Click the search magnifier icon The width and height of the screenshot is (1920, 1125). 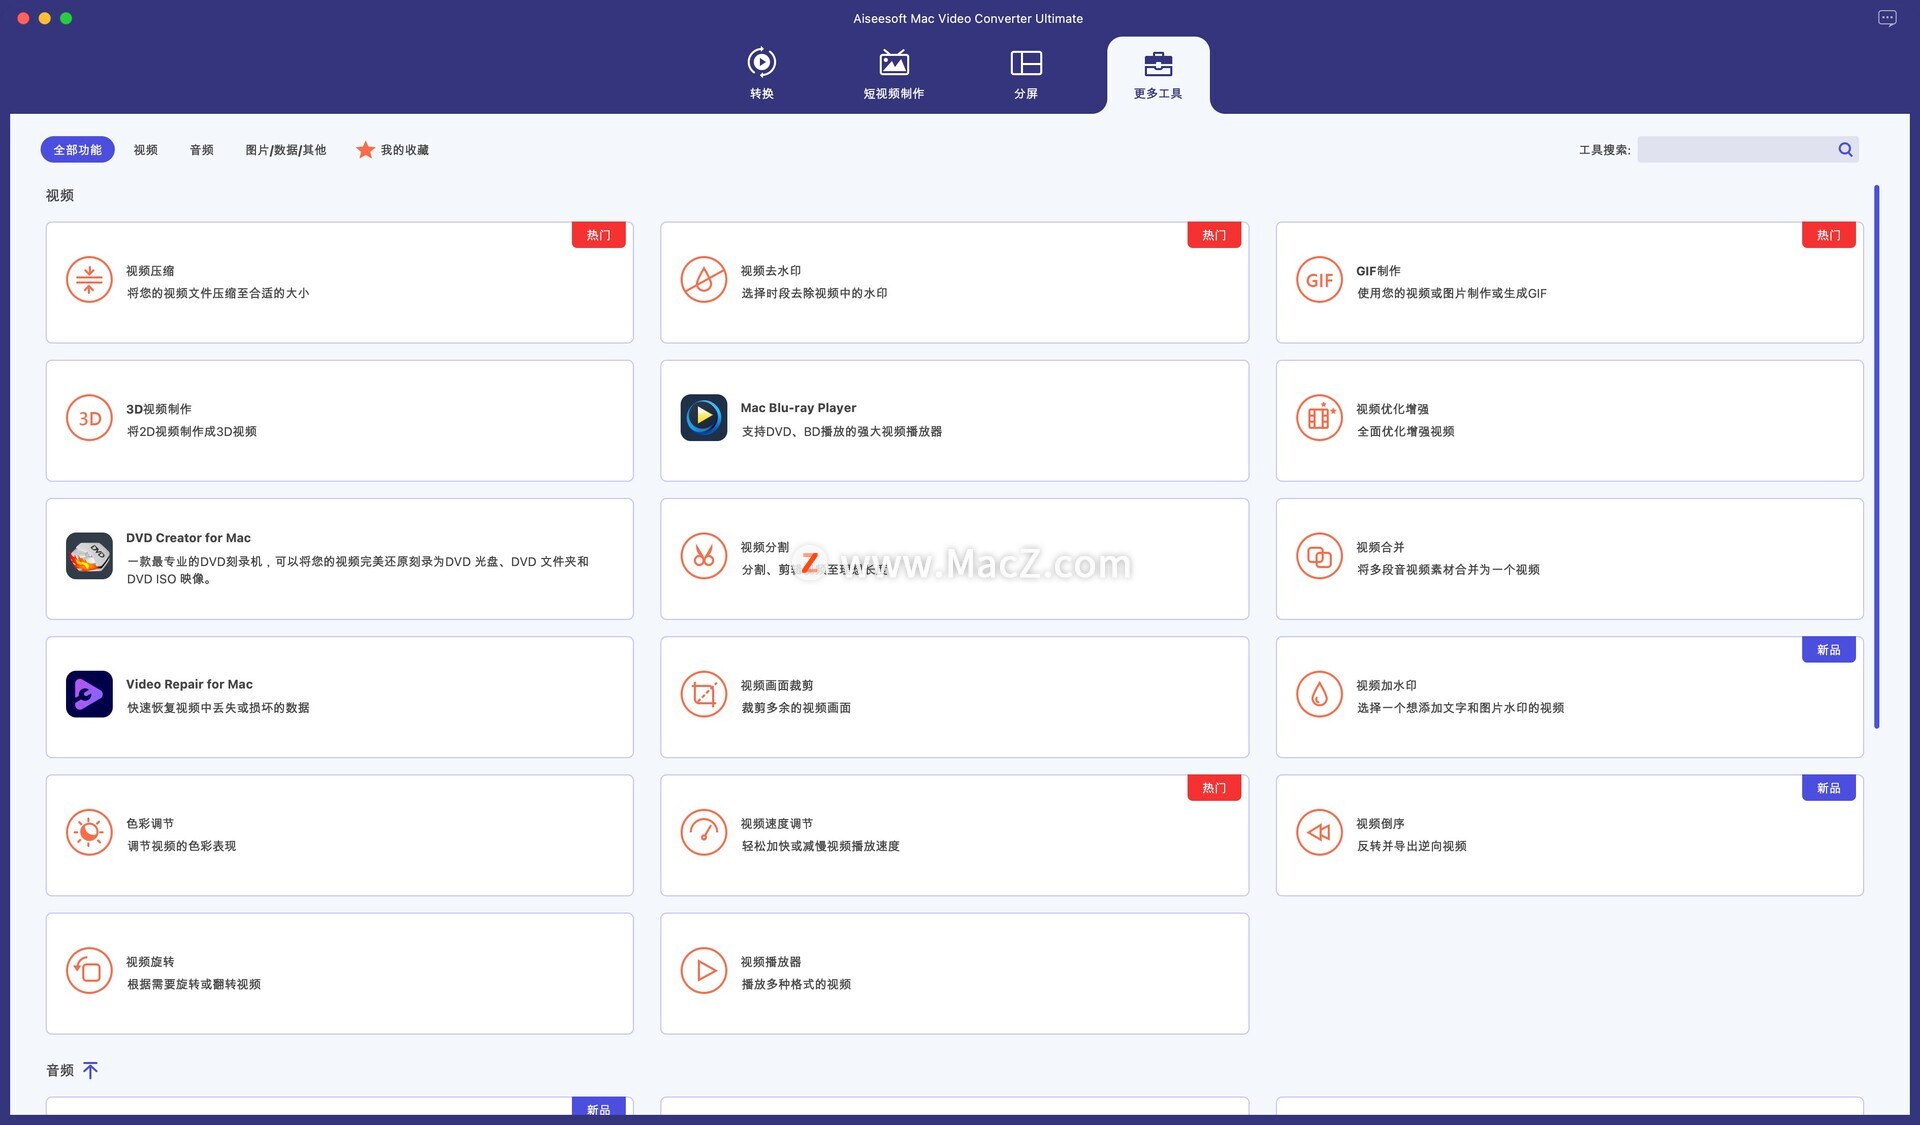tap(1845, 149)
